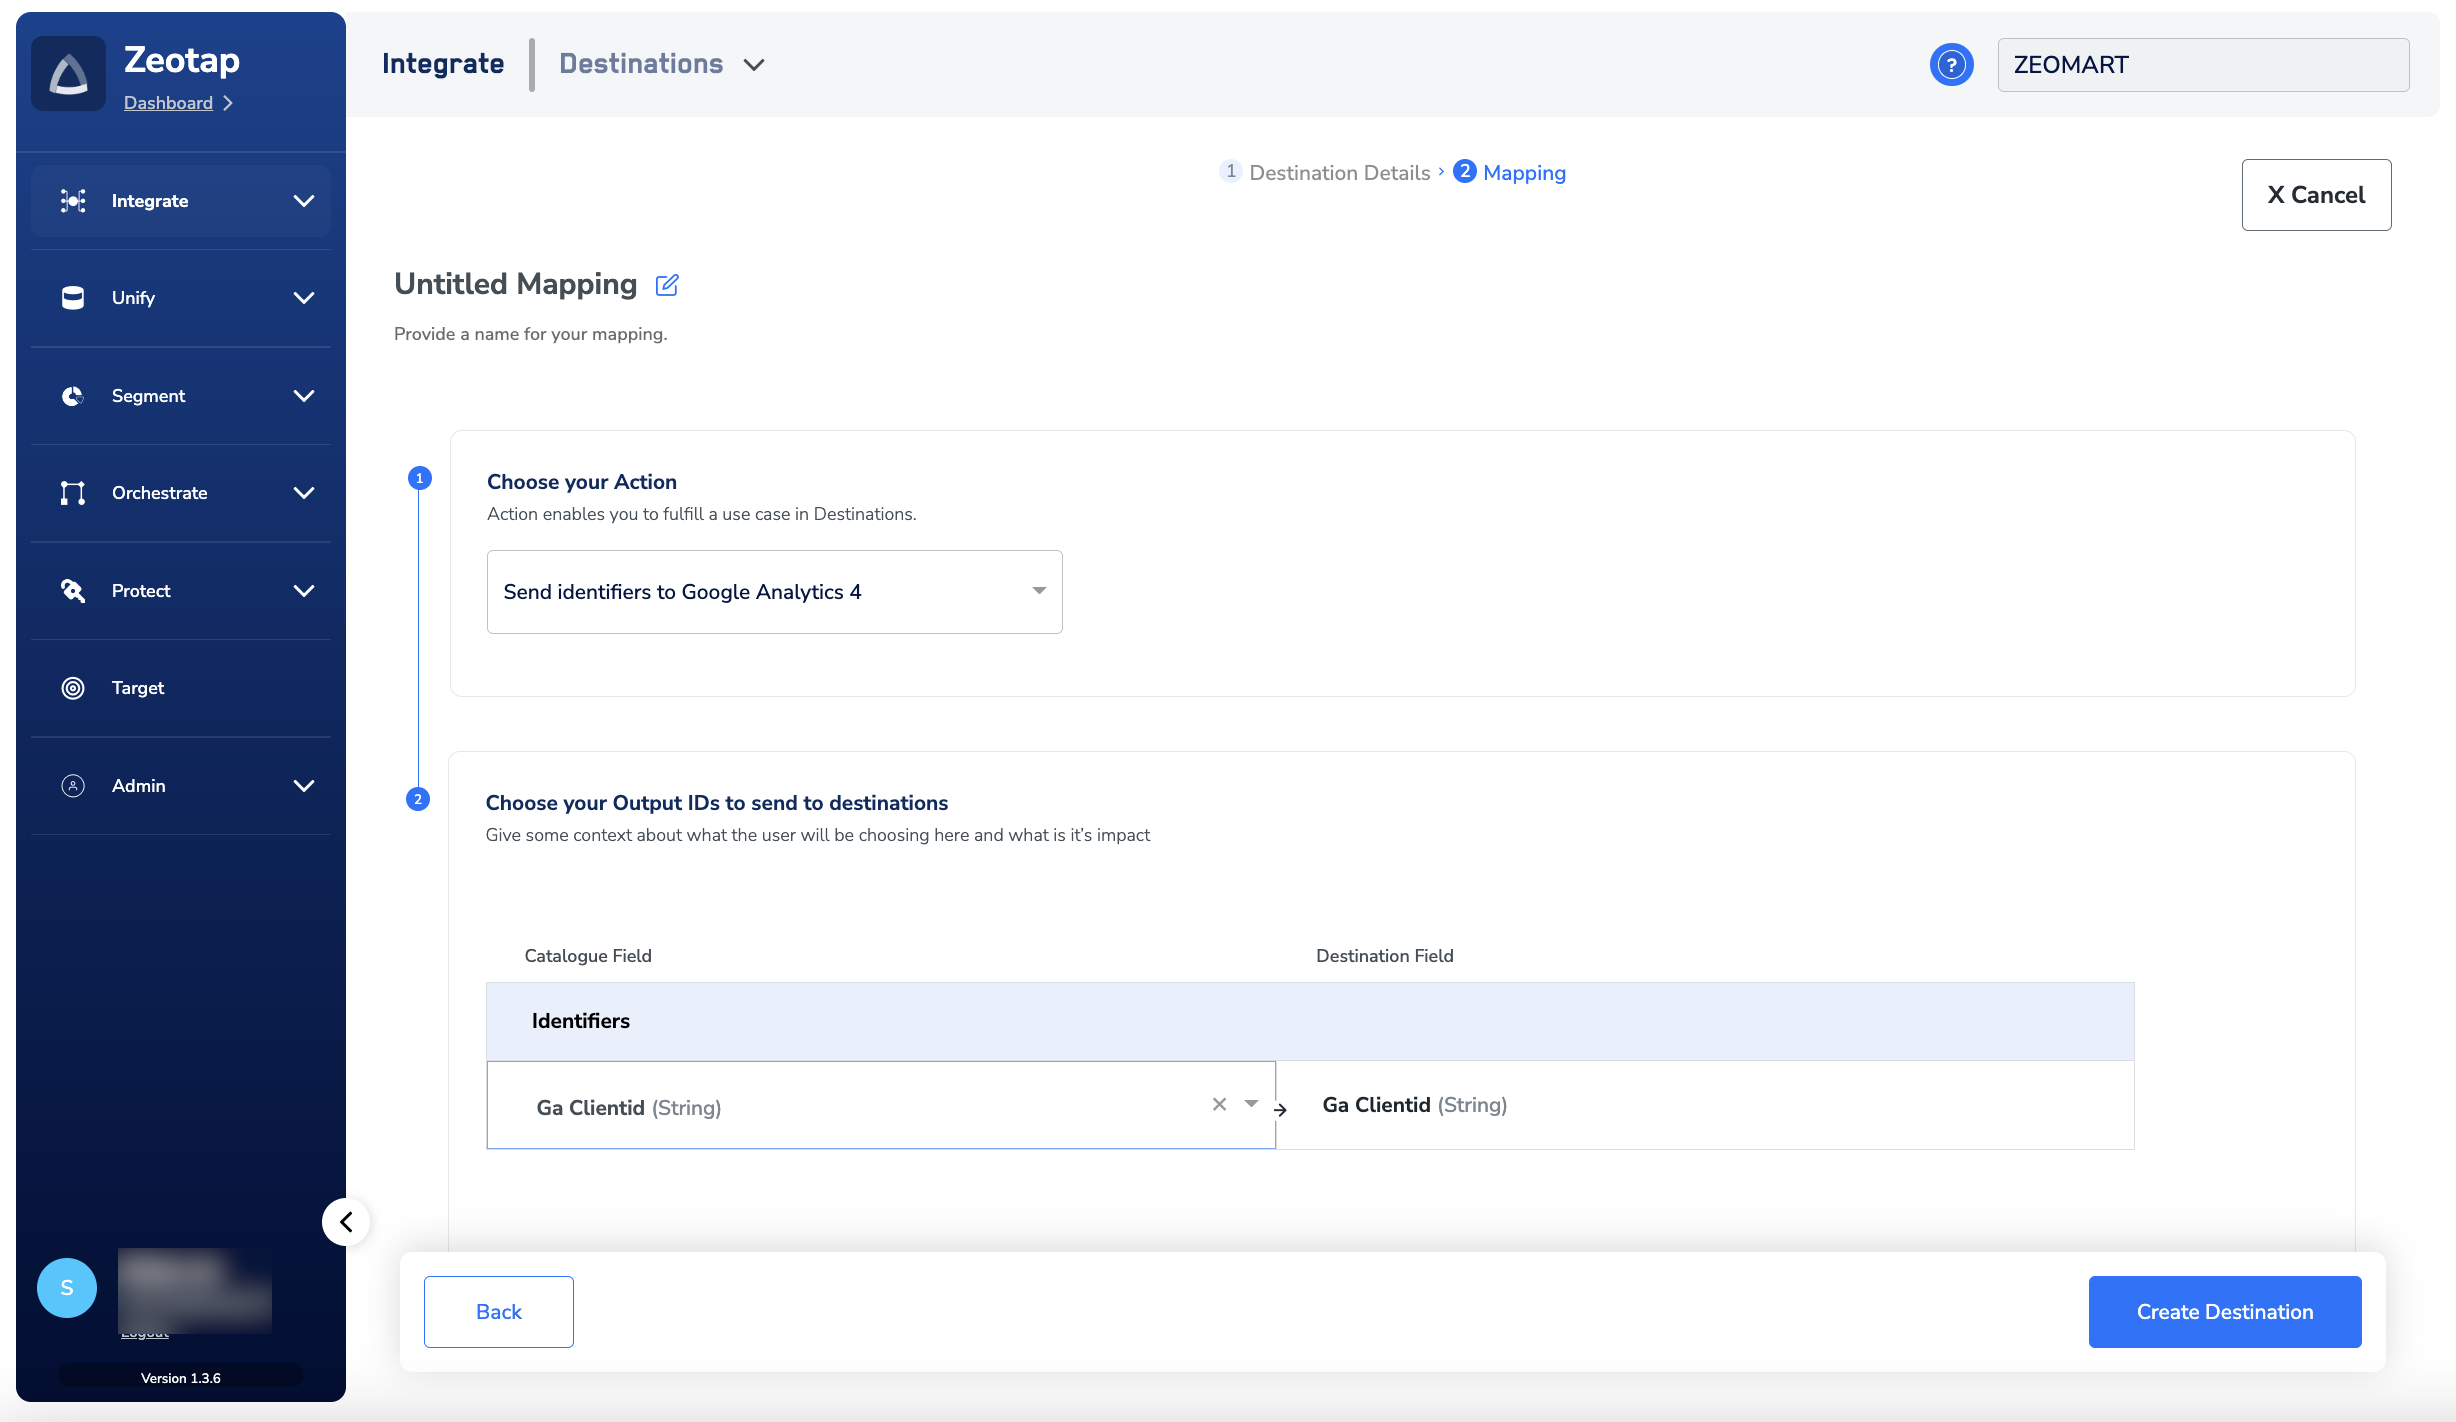
Task: Open the Choose your Action dropdown
Action: 774,592
